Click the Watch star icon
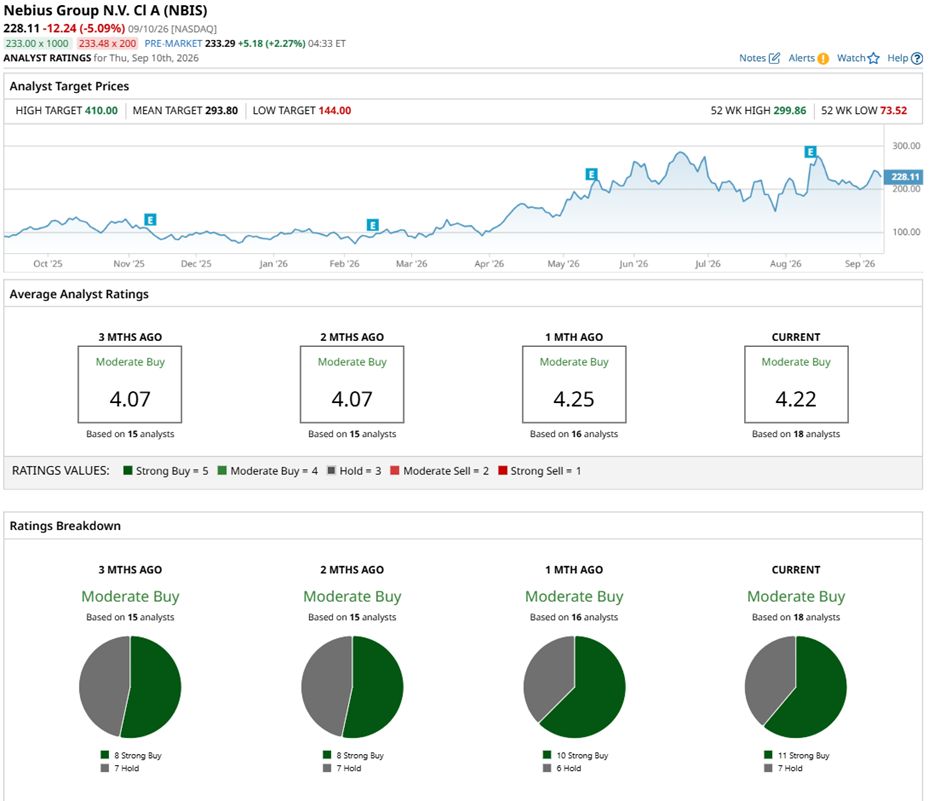 [873, 58]
